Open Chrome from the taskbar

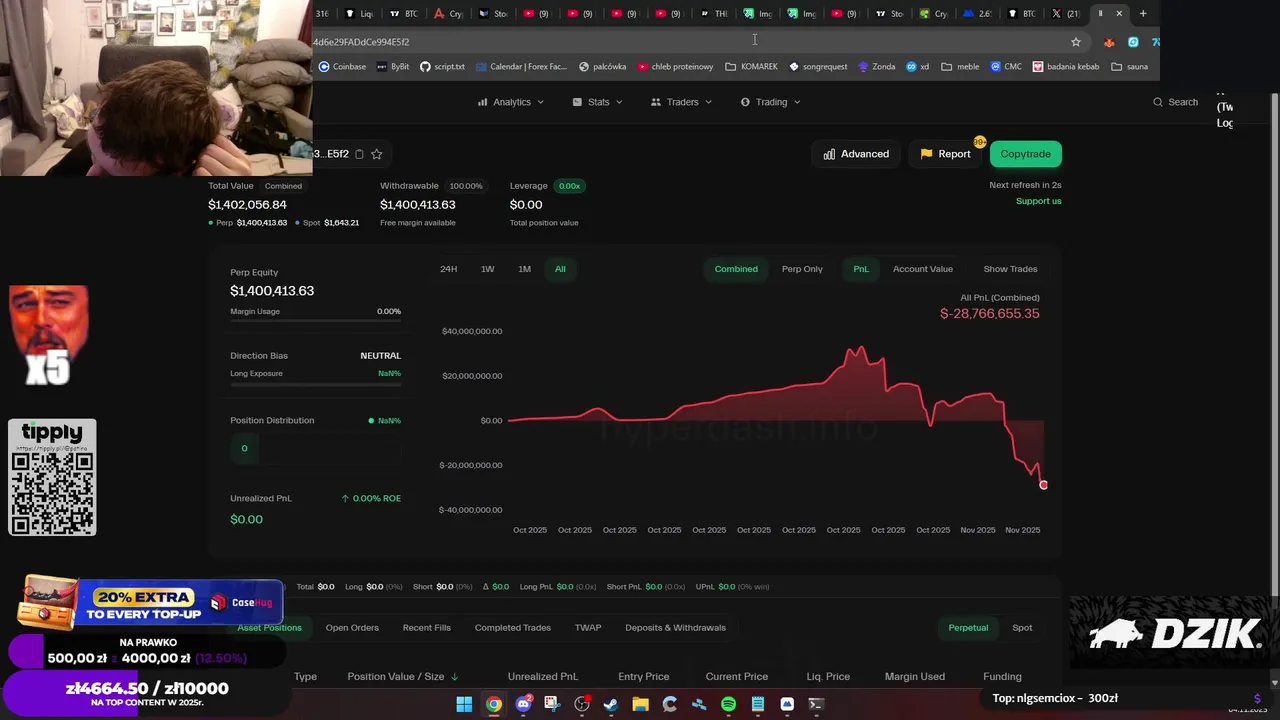(x=494, y=704)
